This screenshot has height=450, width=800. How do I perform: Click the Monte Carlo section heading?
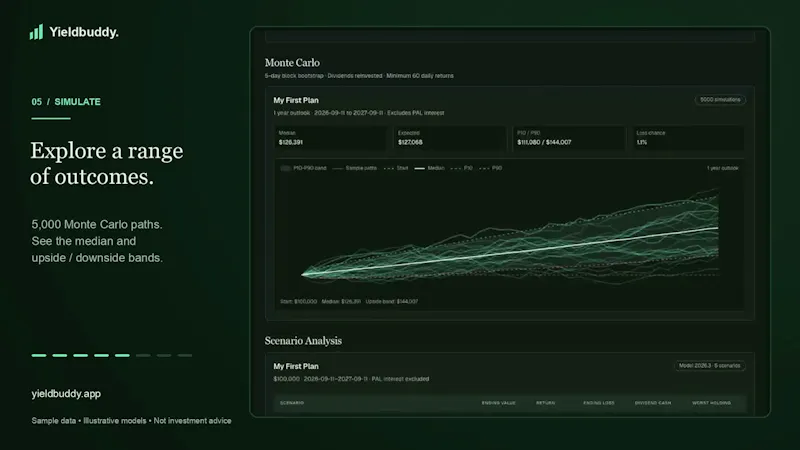click(x=292, y=63)
